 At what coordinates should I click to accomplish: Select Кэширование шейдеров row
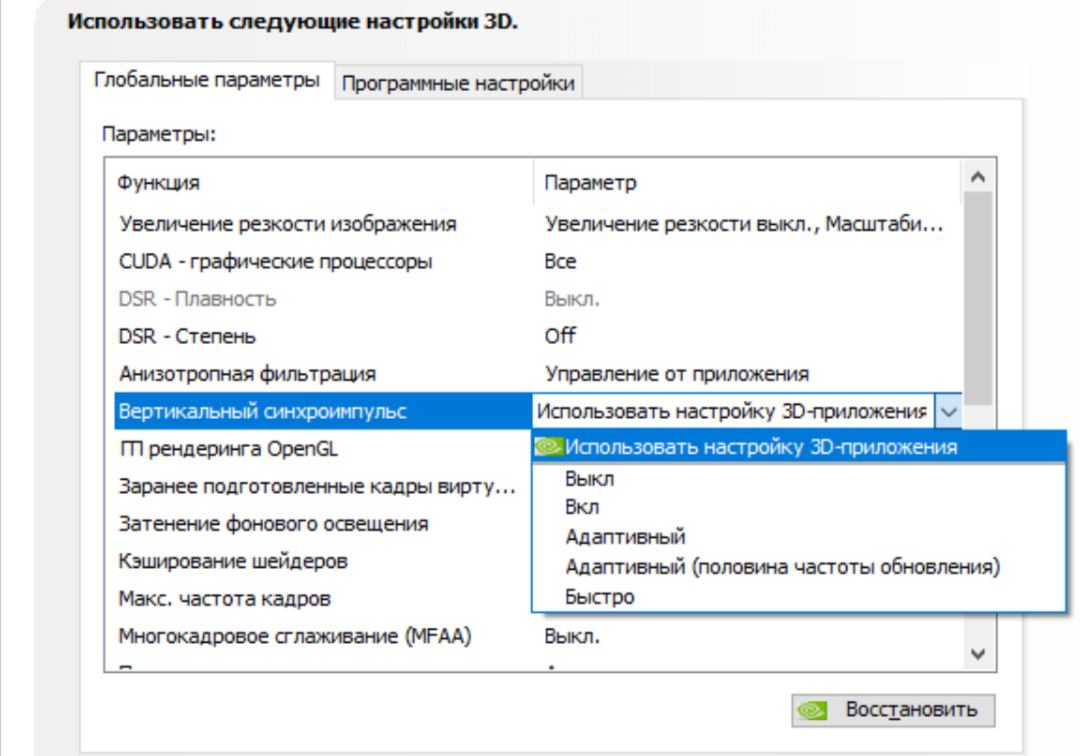tap(324, 561)
